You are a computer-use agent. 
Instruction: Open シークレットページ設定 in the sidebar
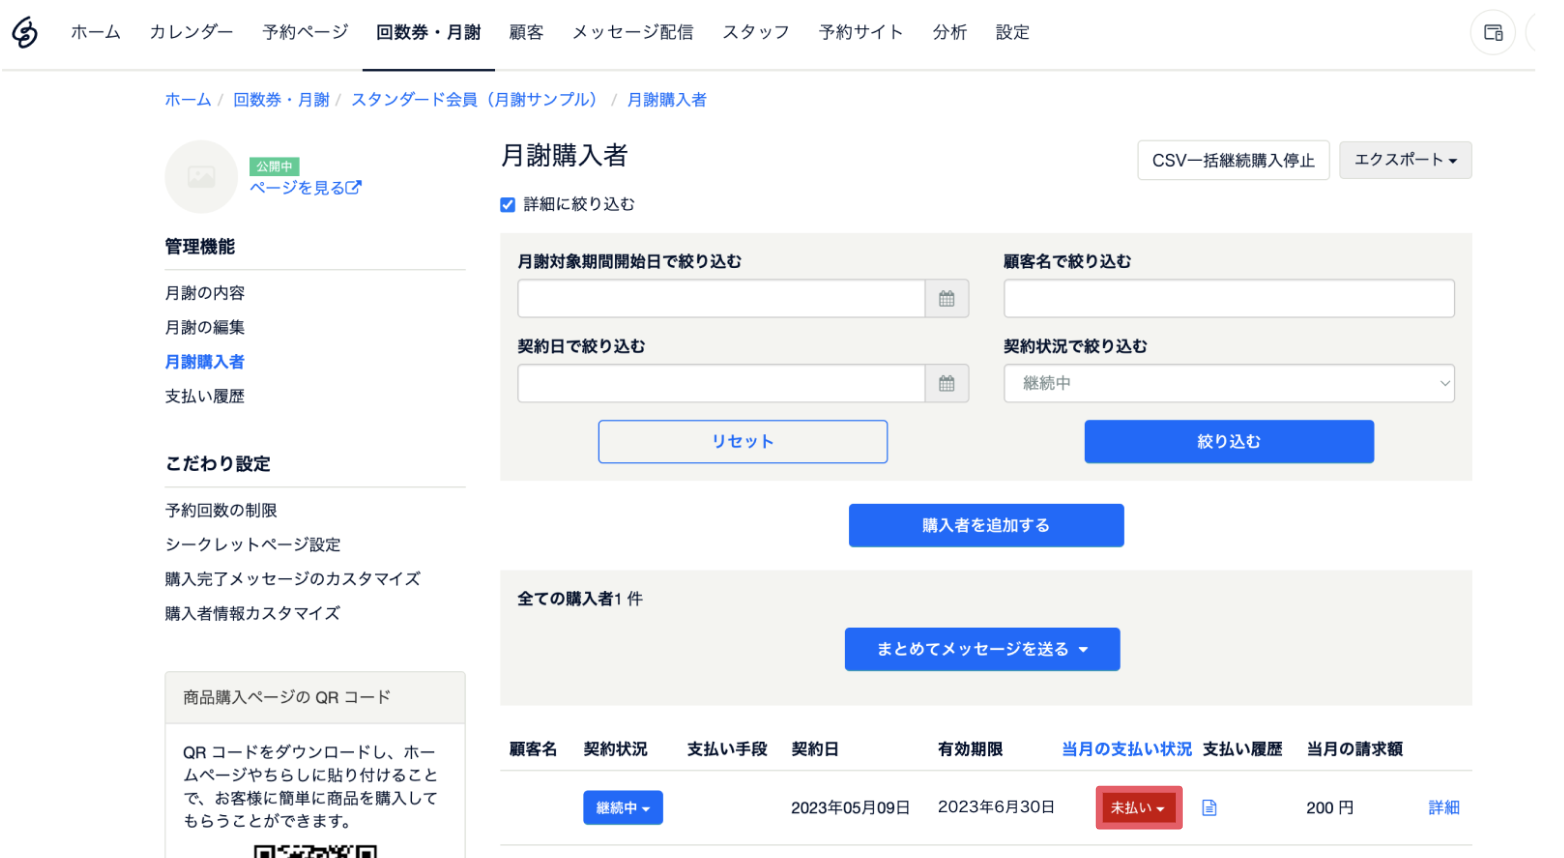[x=253, y=545]
